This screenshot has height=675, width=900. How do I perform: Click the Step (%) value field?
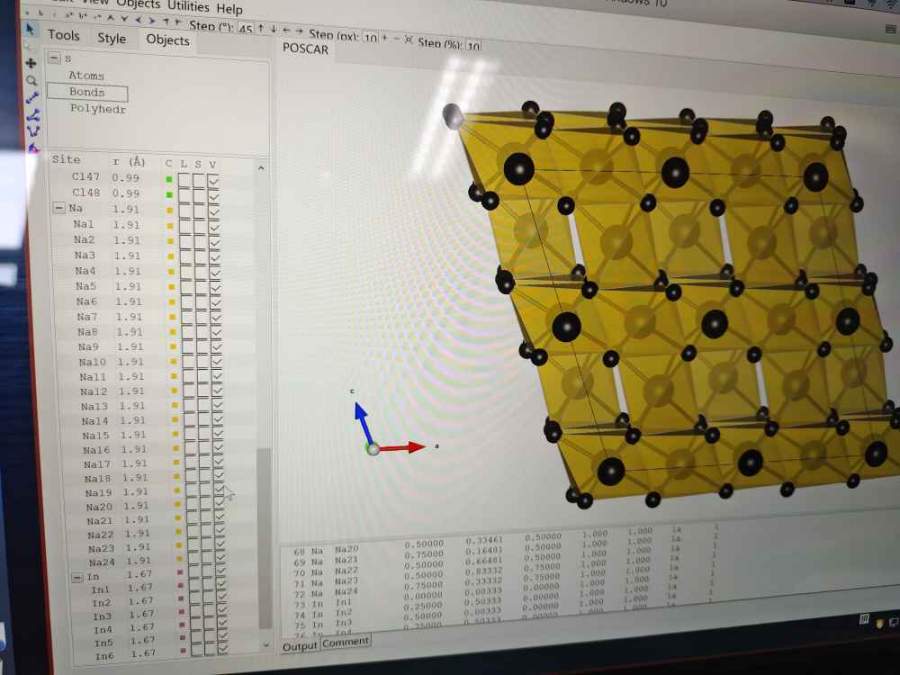pos(474,45)
